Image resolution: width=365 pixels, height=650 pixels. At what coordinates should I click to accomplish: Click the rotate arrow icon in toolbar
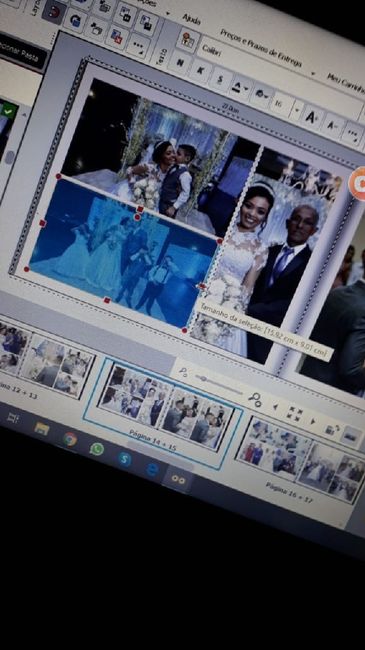tap(75, 20)
